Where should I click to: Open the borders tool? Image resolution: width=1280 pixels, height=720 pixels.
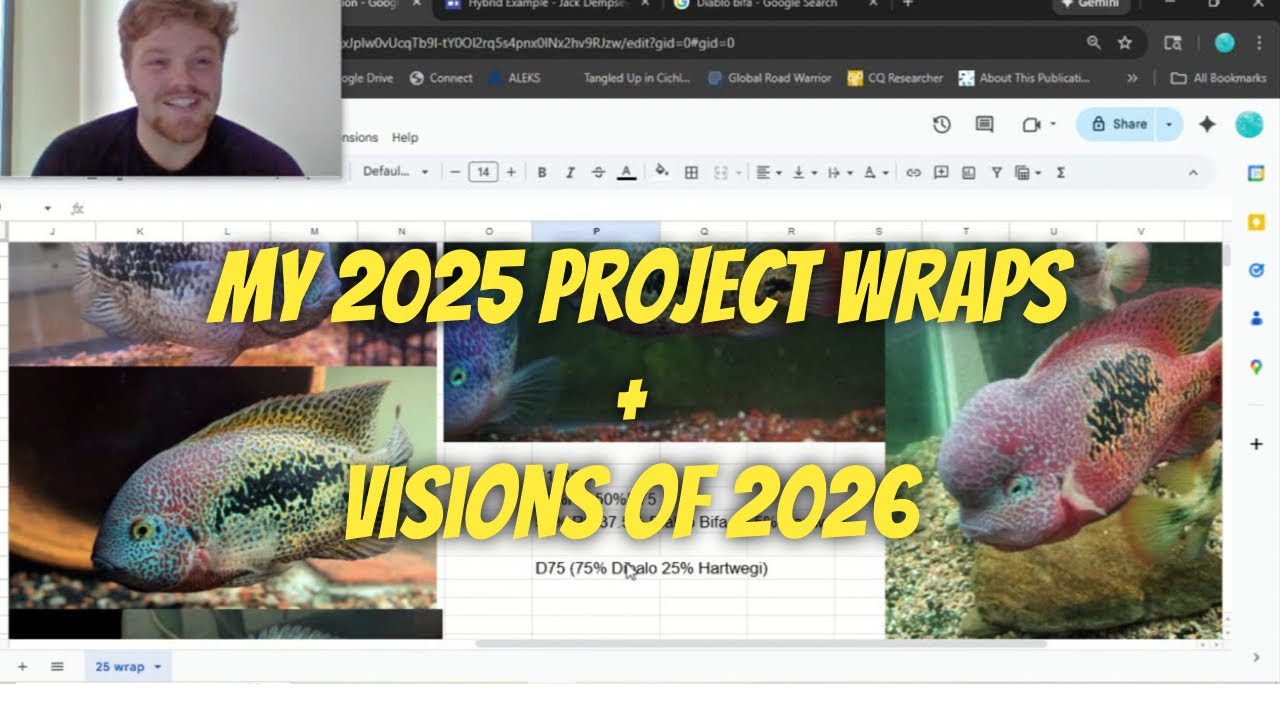point(691,172)
